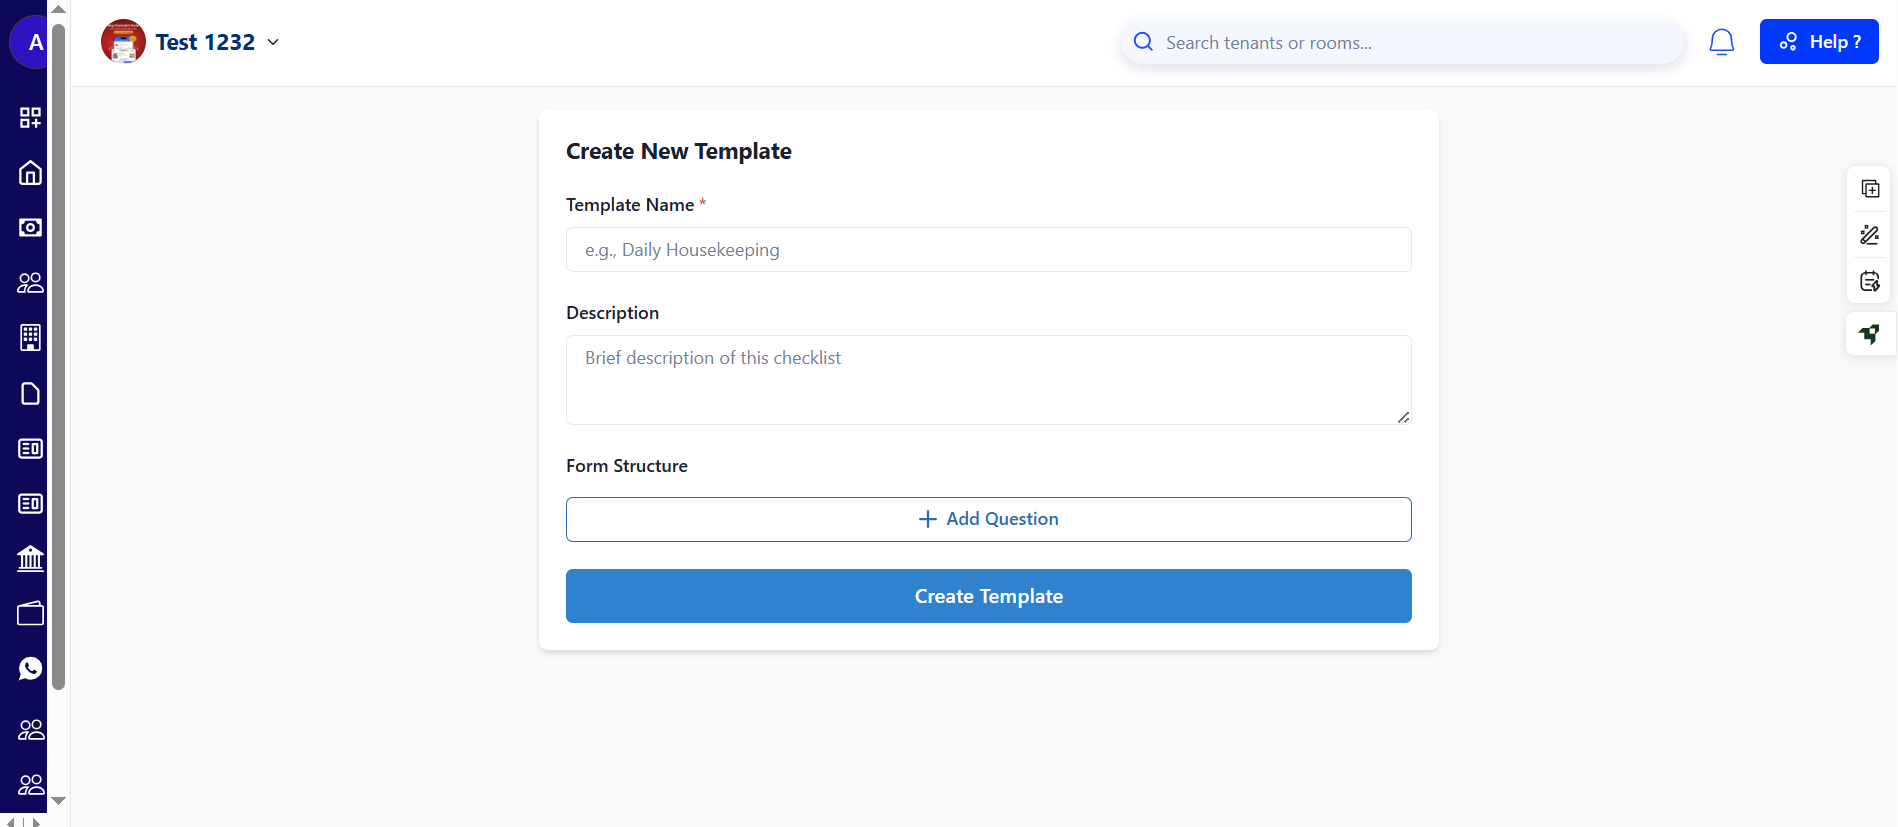Click the Add Question button
The height and width of the screenshot is (827, 1898).
[988, 519]
